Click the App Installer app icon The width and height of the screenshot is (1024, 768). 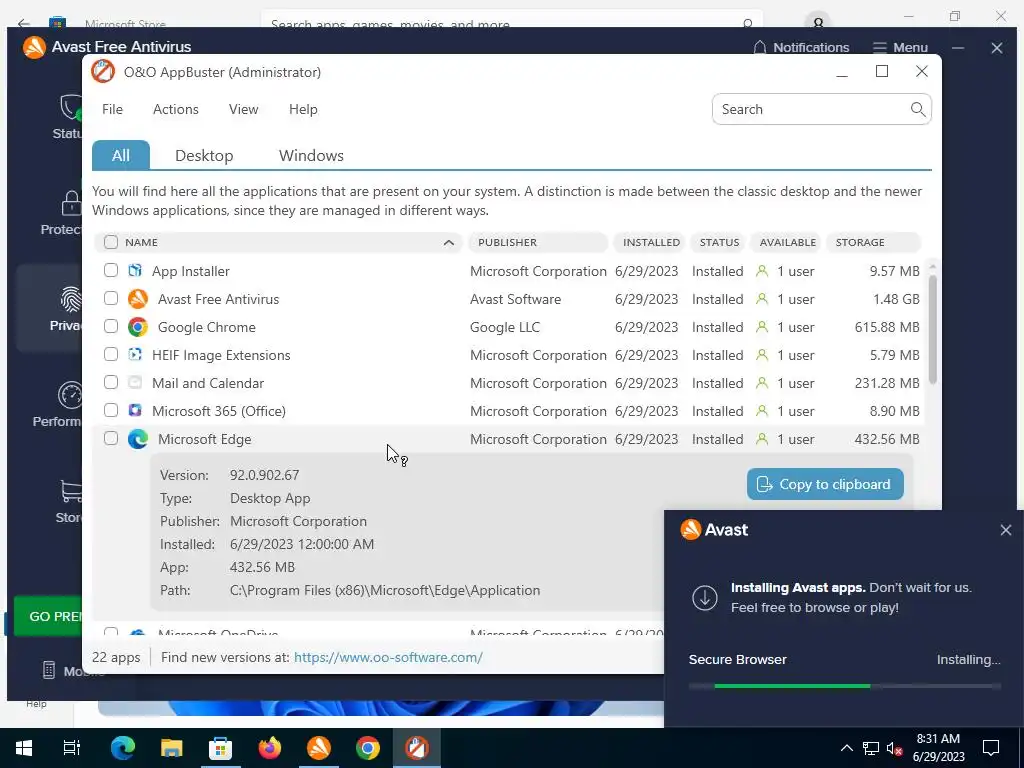click(135, 270)
